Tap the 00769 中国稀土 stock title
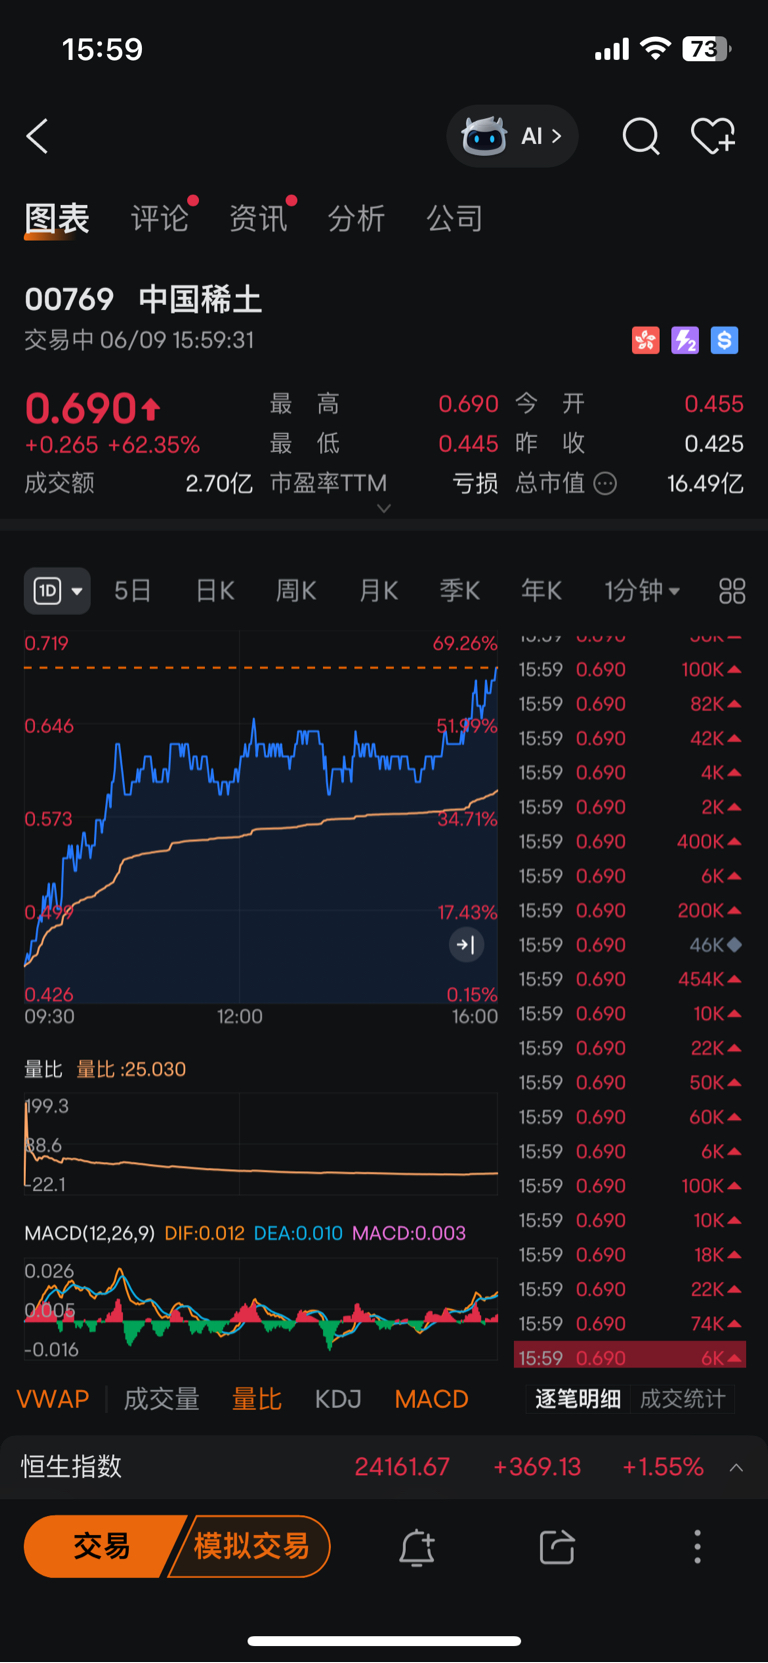The image size is (768, 1663). (x=143, y=299)
